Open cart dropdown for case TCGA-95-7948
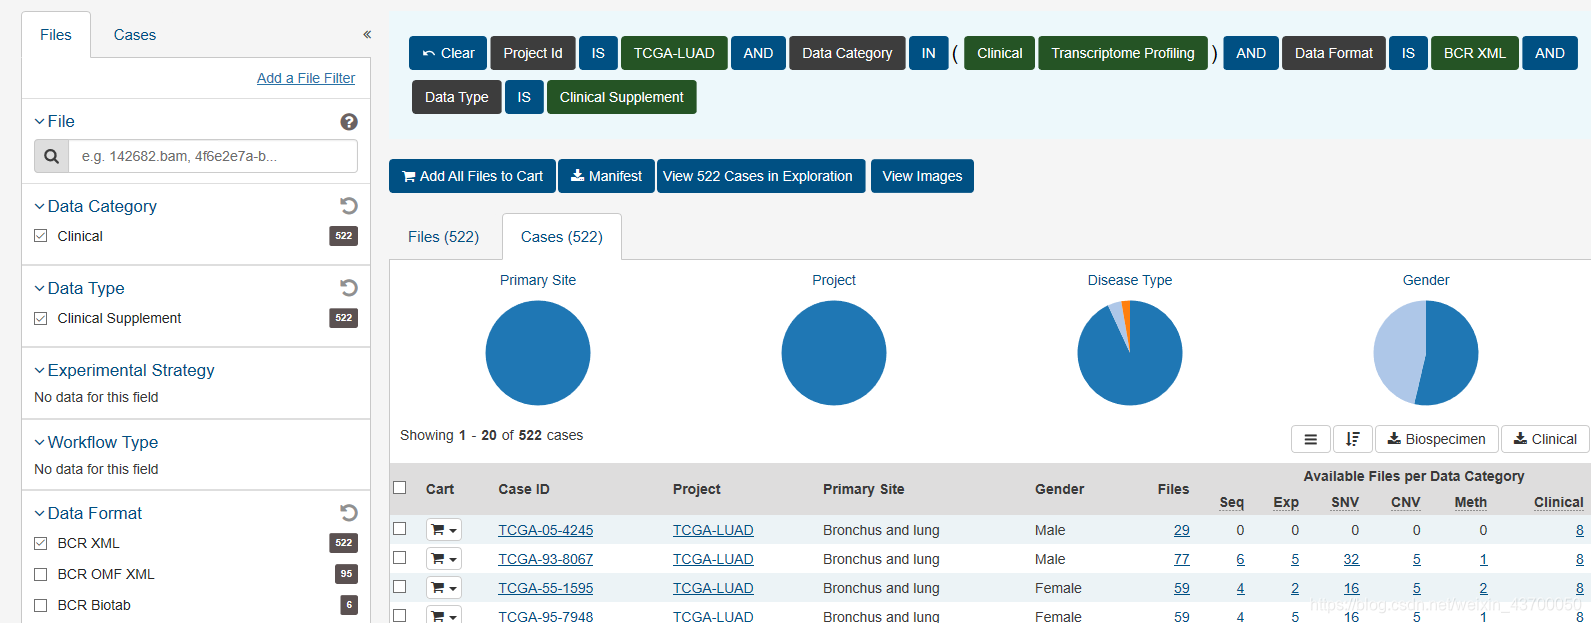The image size is (1591, 623). [x=444, y=616]
